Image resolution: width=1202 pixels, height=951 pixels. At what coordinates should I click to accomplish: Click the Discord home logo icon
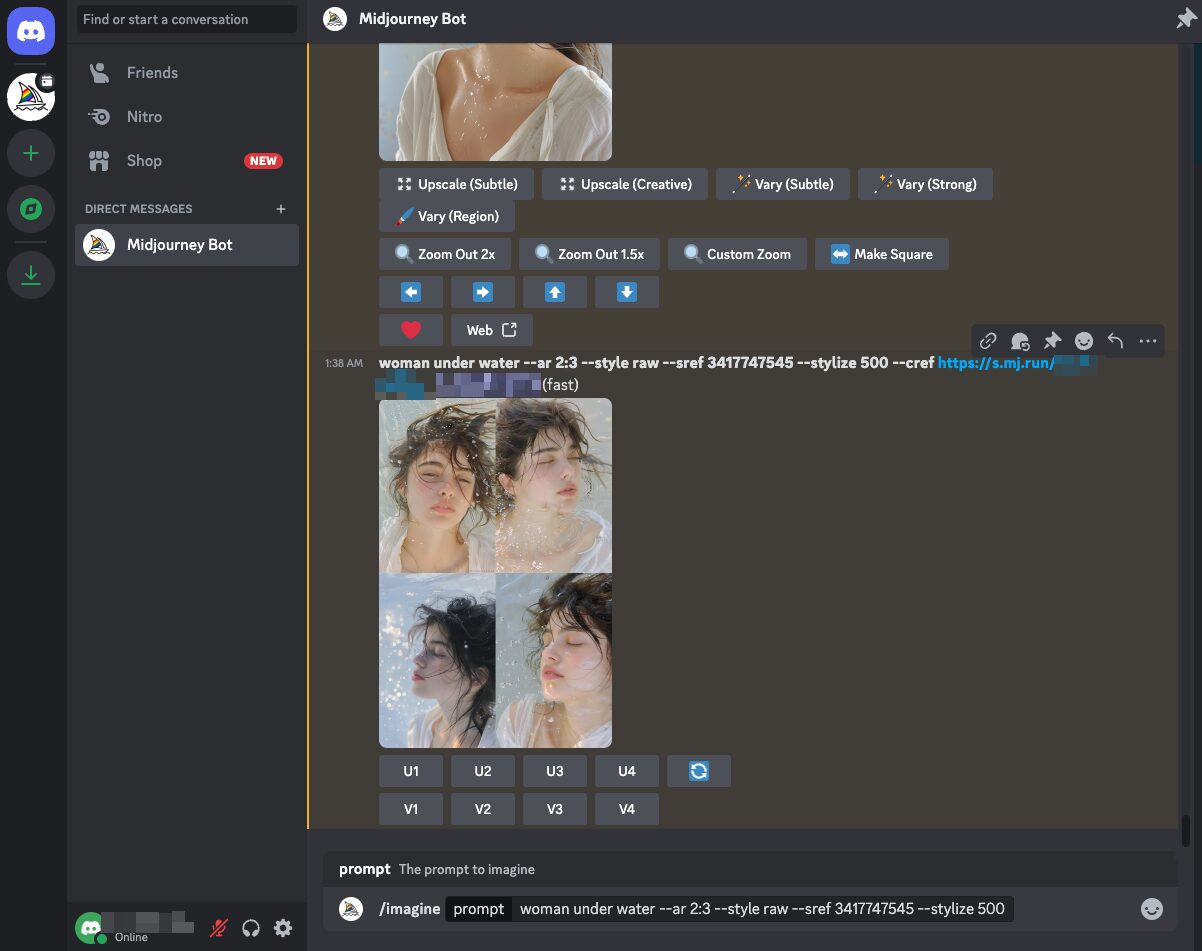31,31
